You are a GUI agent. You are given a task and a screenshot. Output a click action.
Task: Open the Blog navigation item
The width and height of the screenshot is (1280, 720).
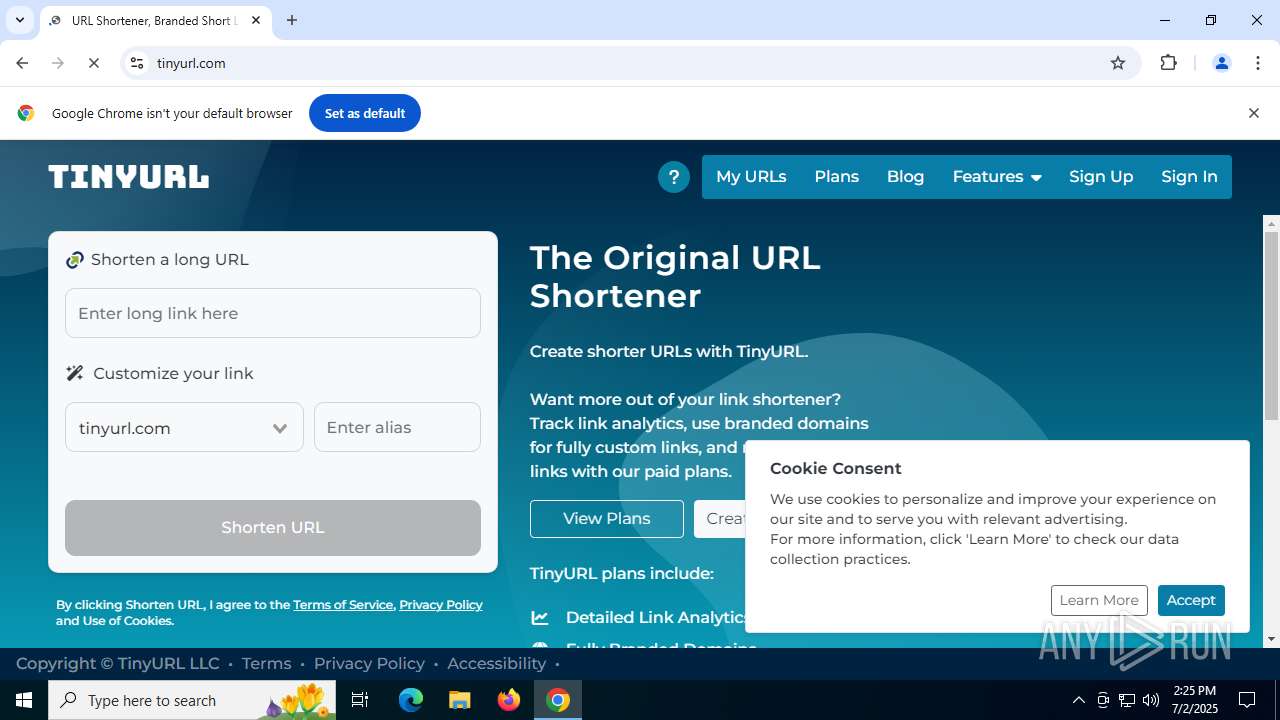point(905,177)
